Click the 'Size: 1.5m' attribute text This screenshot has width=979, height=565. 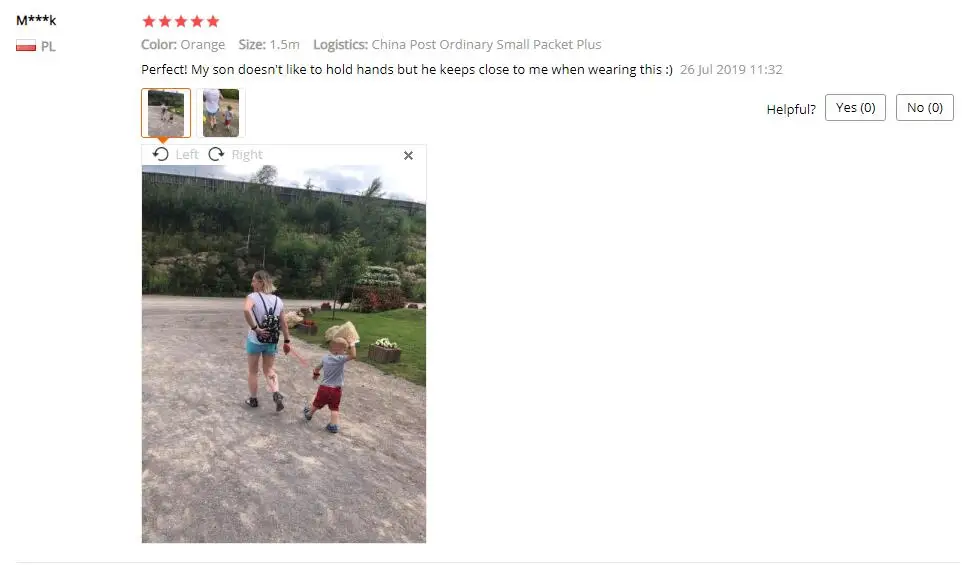[269, 44]
